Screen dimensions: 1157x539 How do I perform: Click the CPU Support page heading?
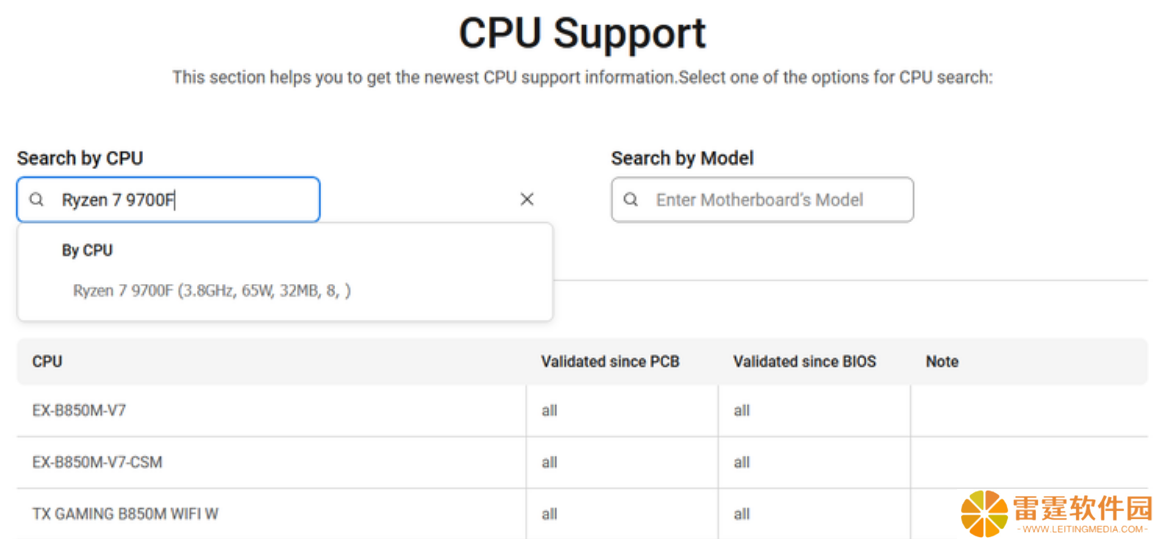[582, 33]
